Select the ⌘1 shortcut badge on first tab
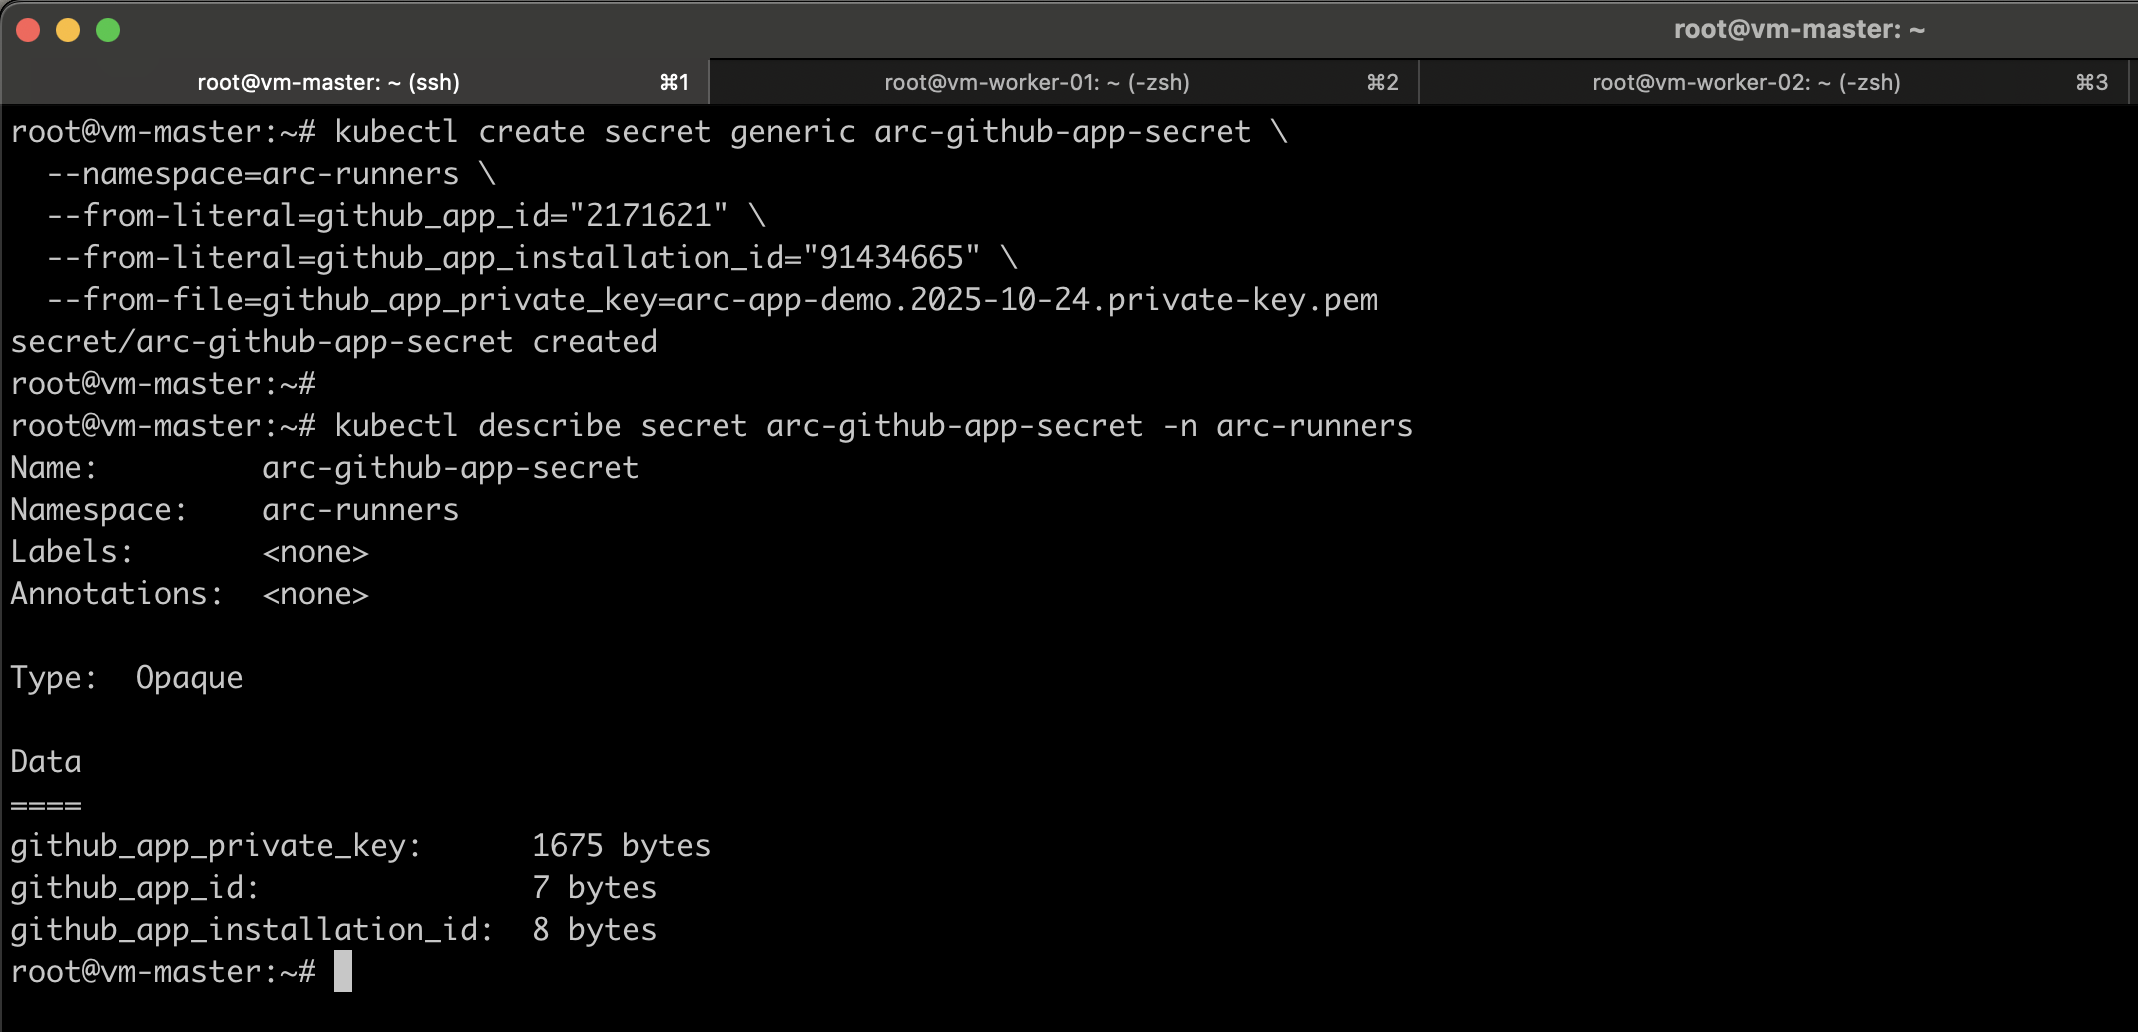The image size is (2138, 1032). [675, 82]
